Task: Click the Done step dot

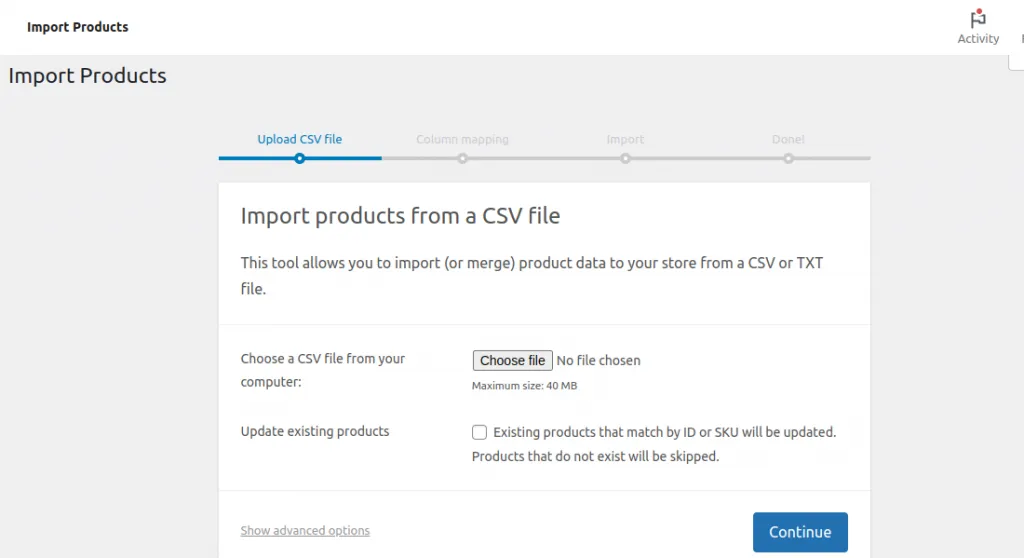Action: pyautogui.click(x=788, y=158)
